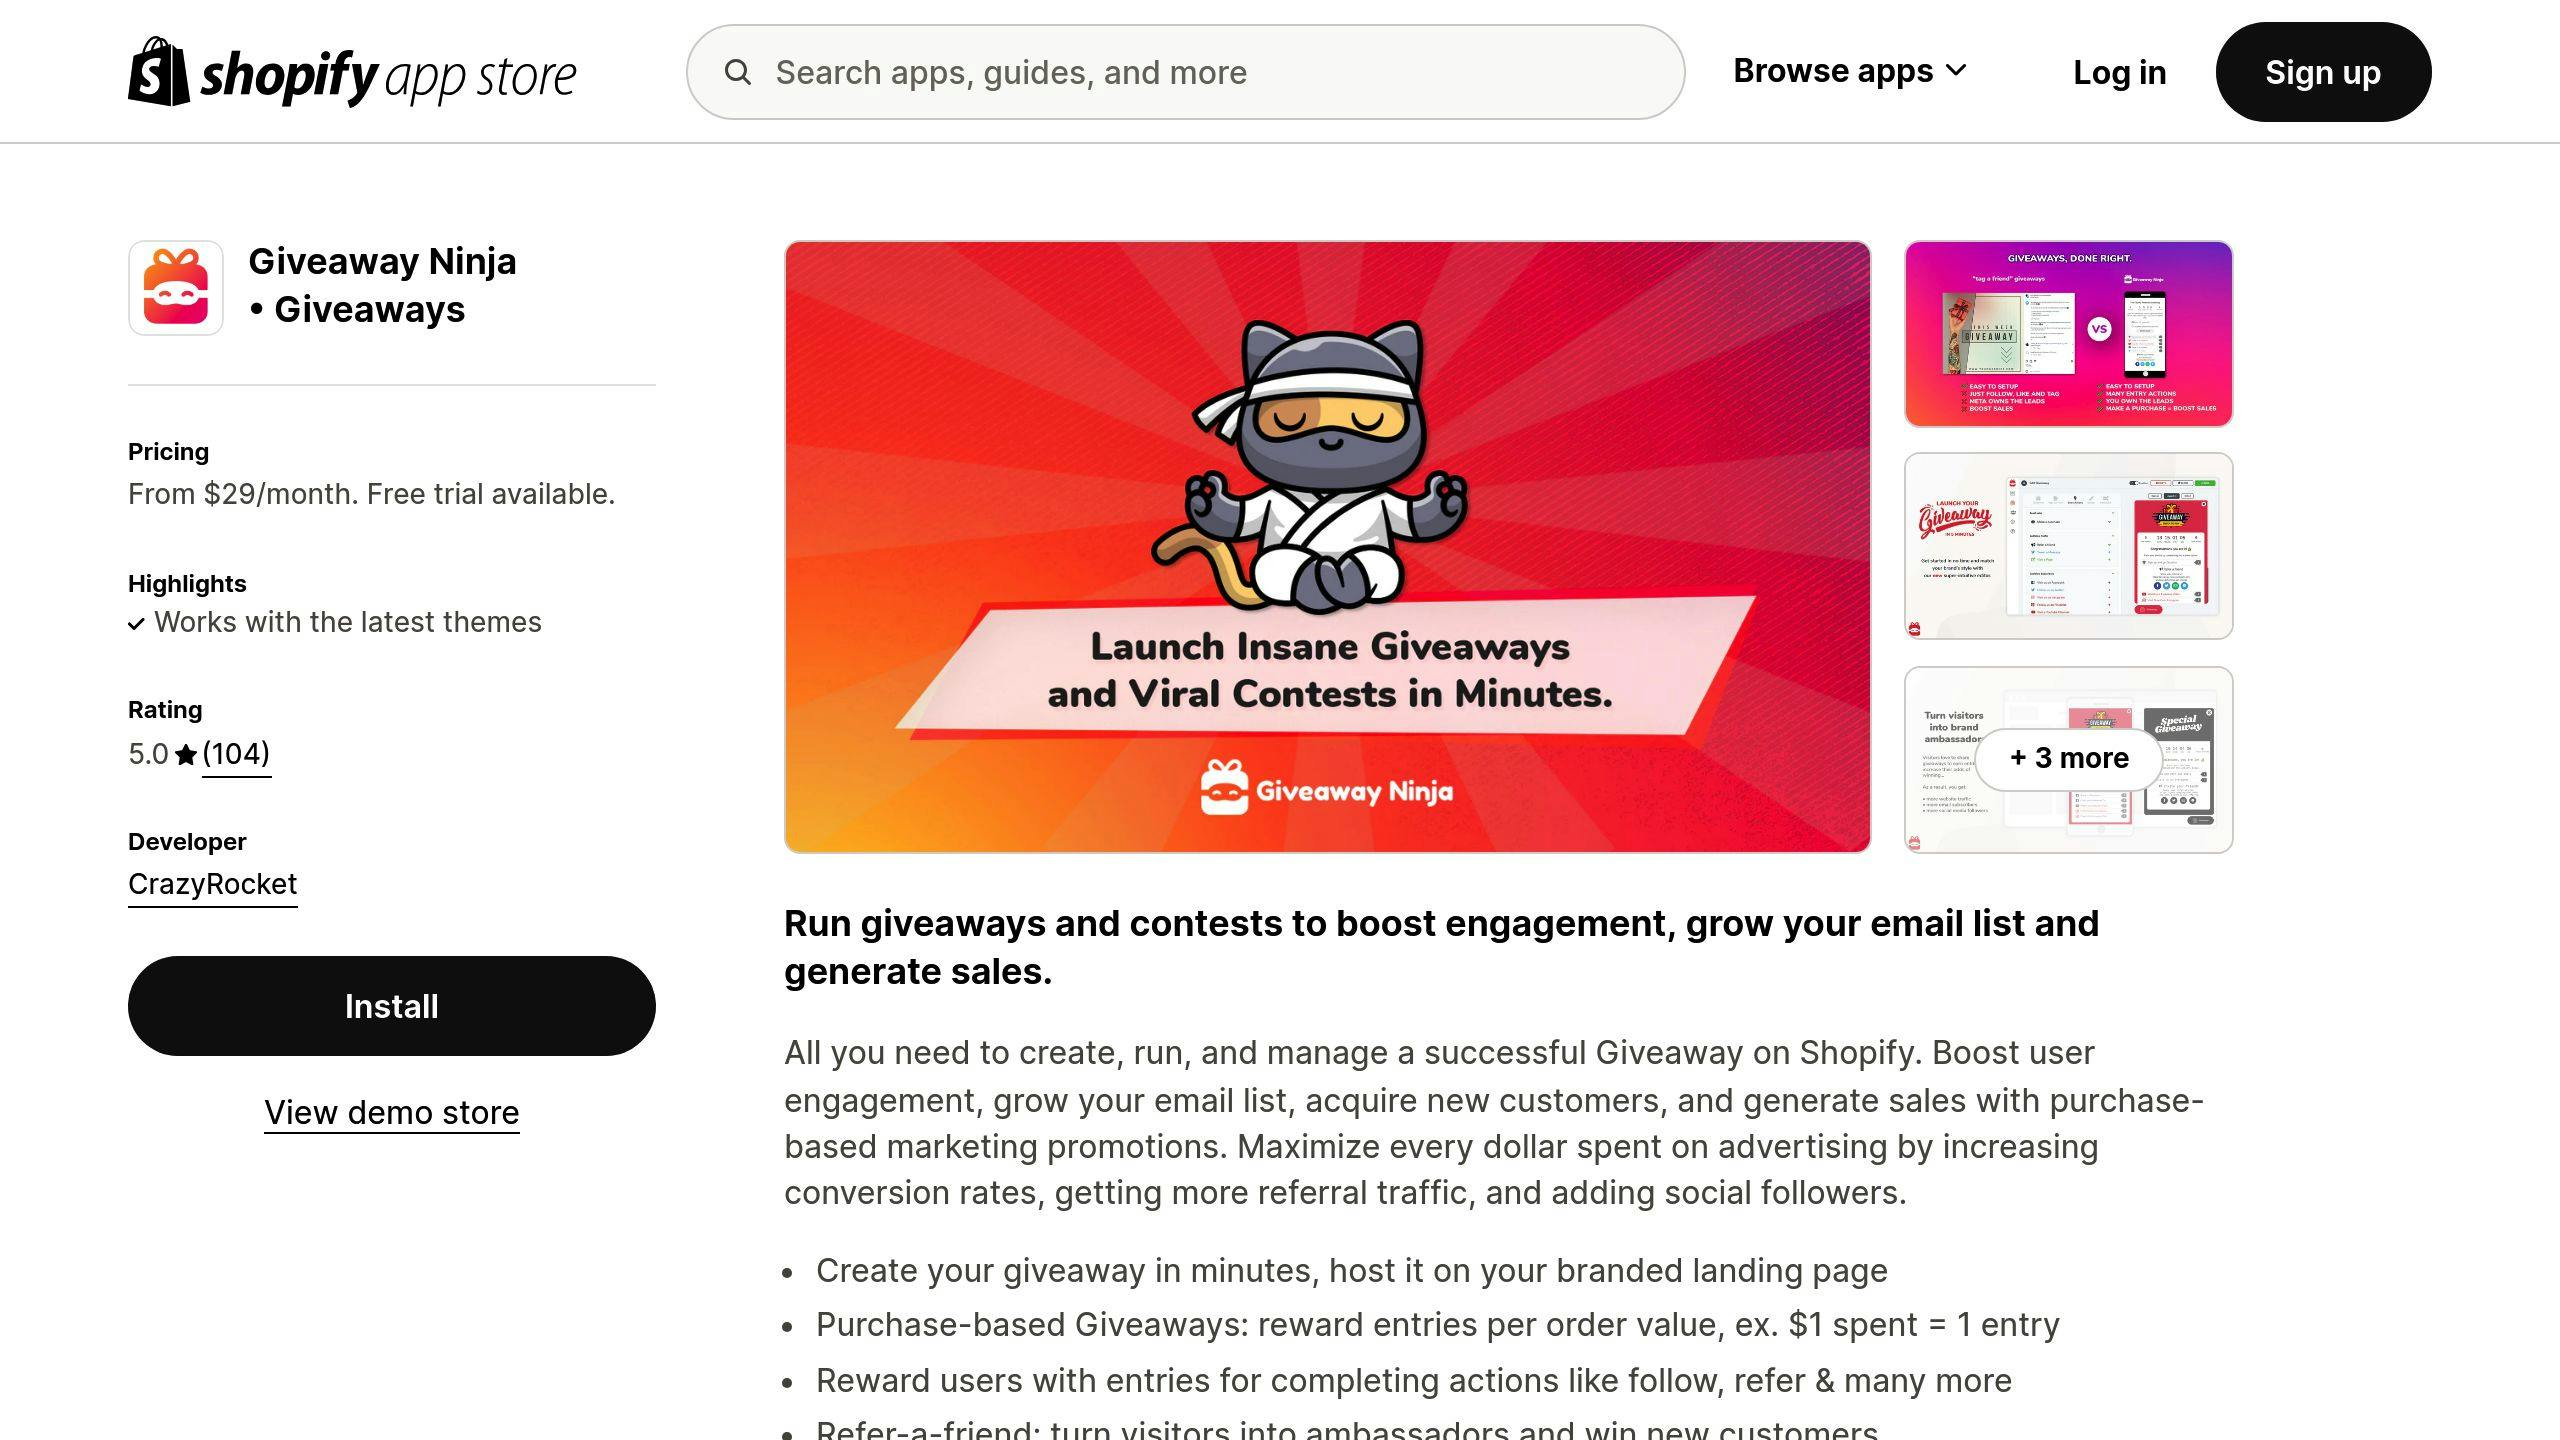The height and width of the screenshot is (1440, 2560).
Task: Click the Browse apps dropdown arrow
Action: [x=1964, y=70]
